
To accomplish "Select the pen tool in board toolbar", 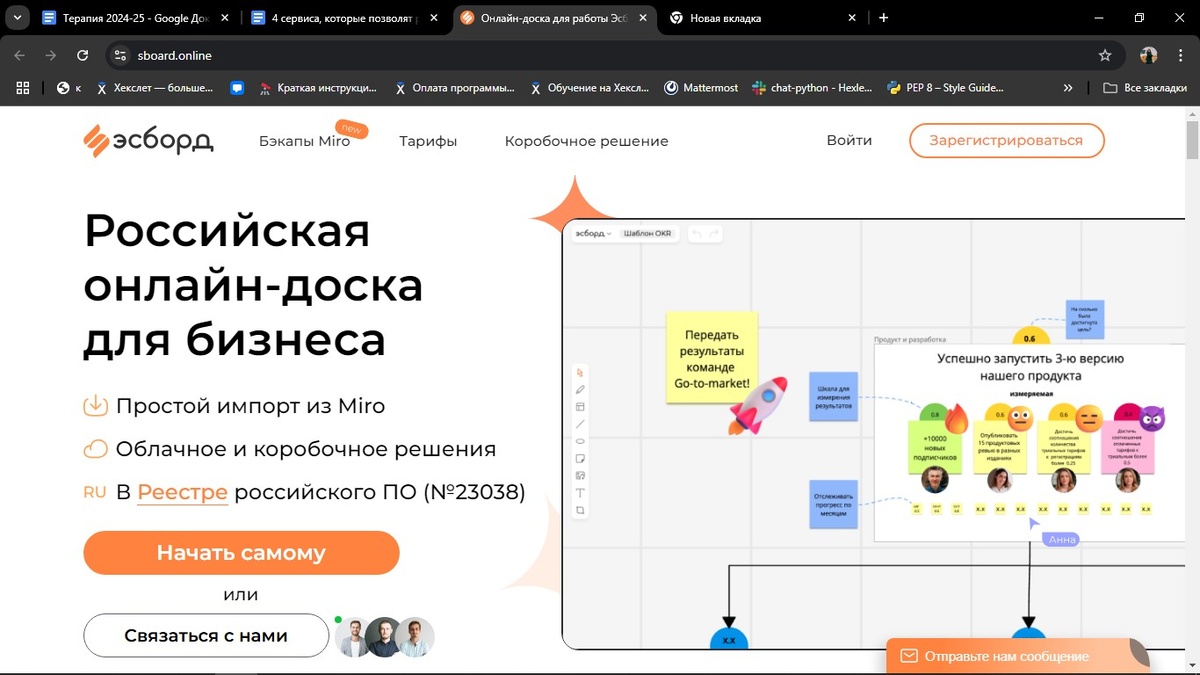I will (x=580, y=389).
